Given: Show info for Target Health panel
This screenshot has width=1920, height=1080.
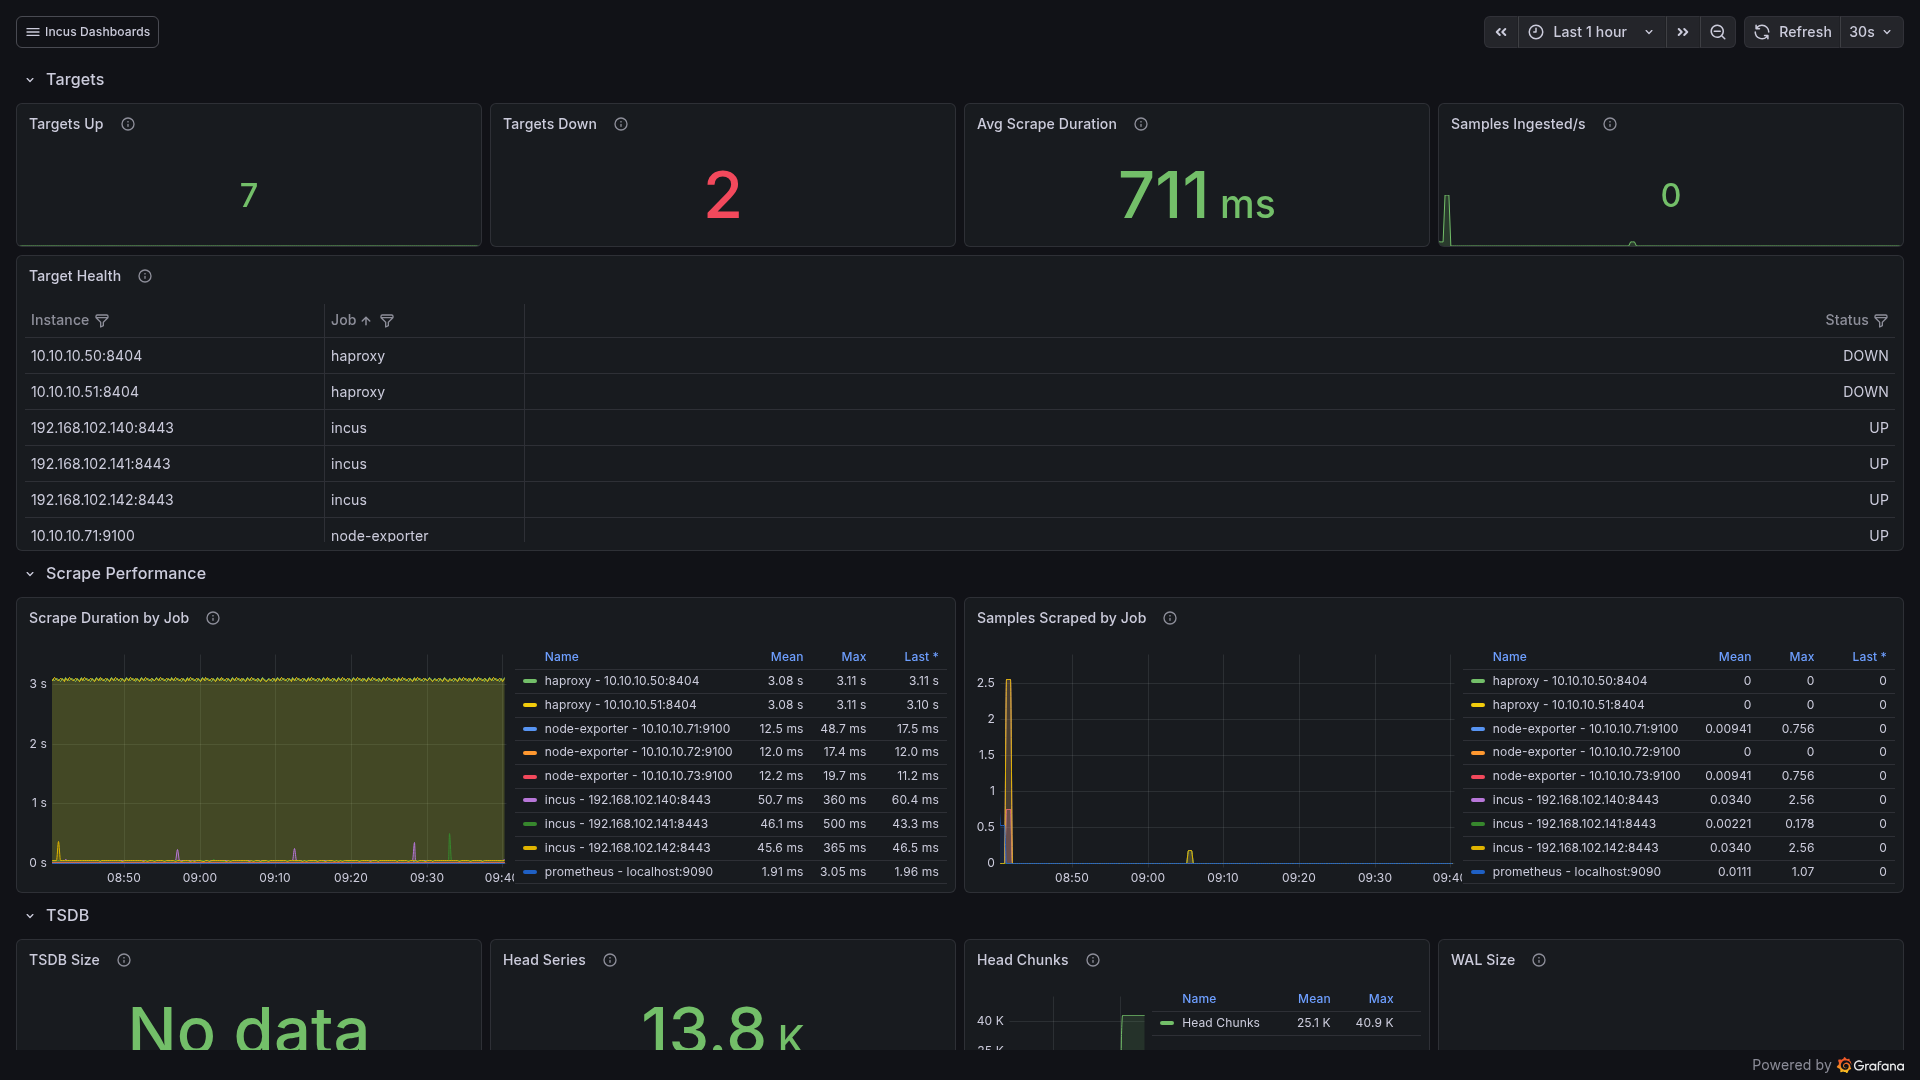Looking at the screenshot, I should coord(145,276).
